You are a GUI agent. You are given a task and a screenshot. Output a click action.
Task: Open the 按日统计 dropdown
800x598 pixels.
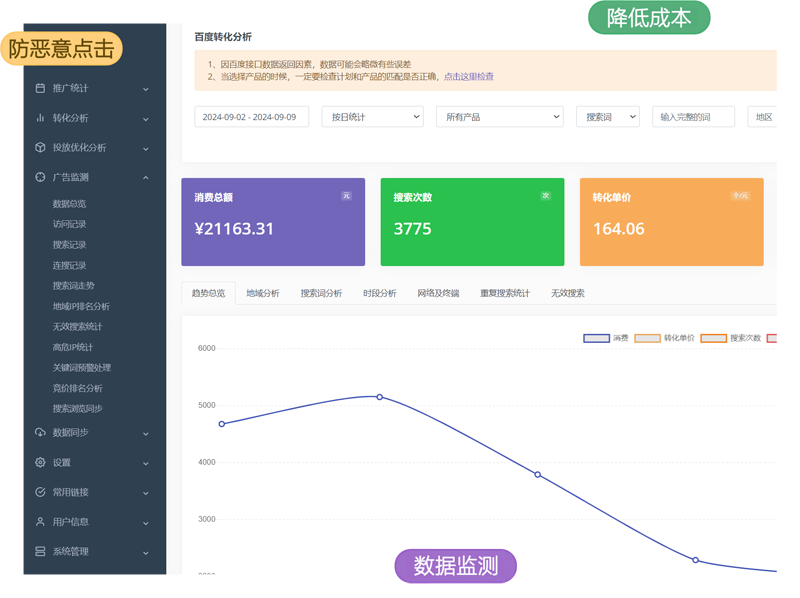click(372, 117)
